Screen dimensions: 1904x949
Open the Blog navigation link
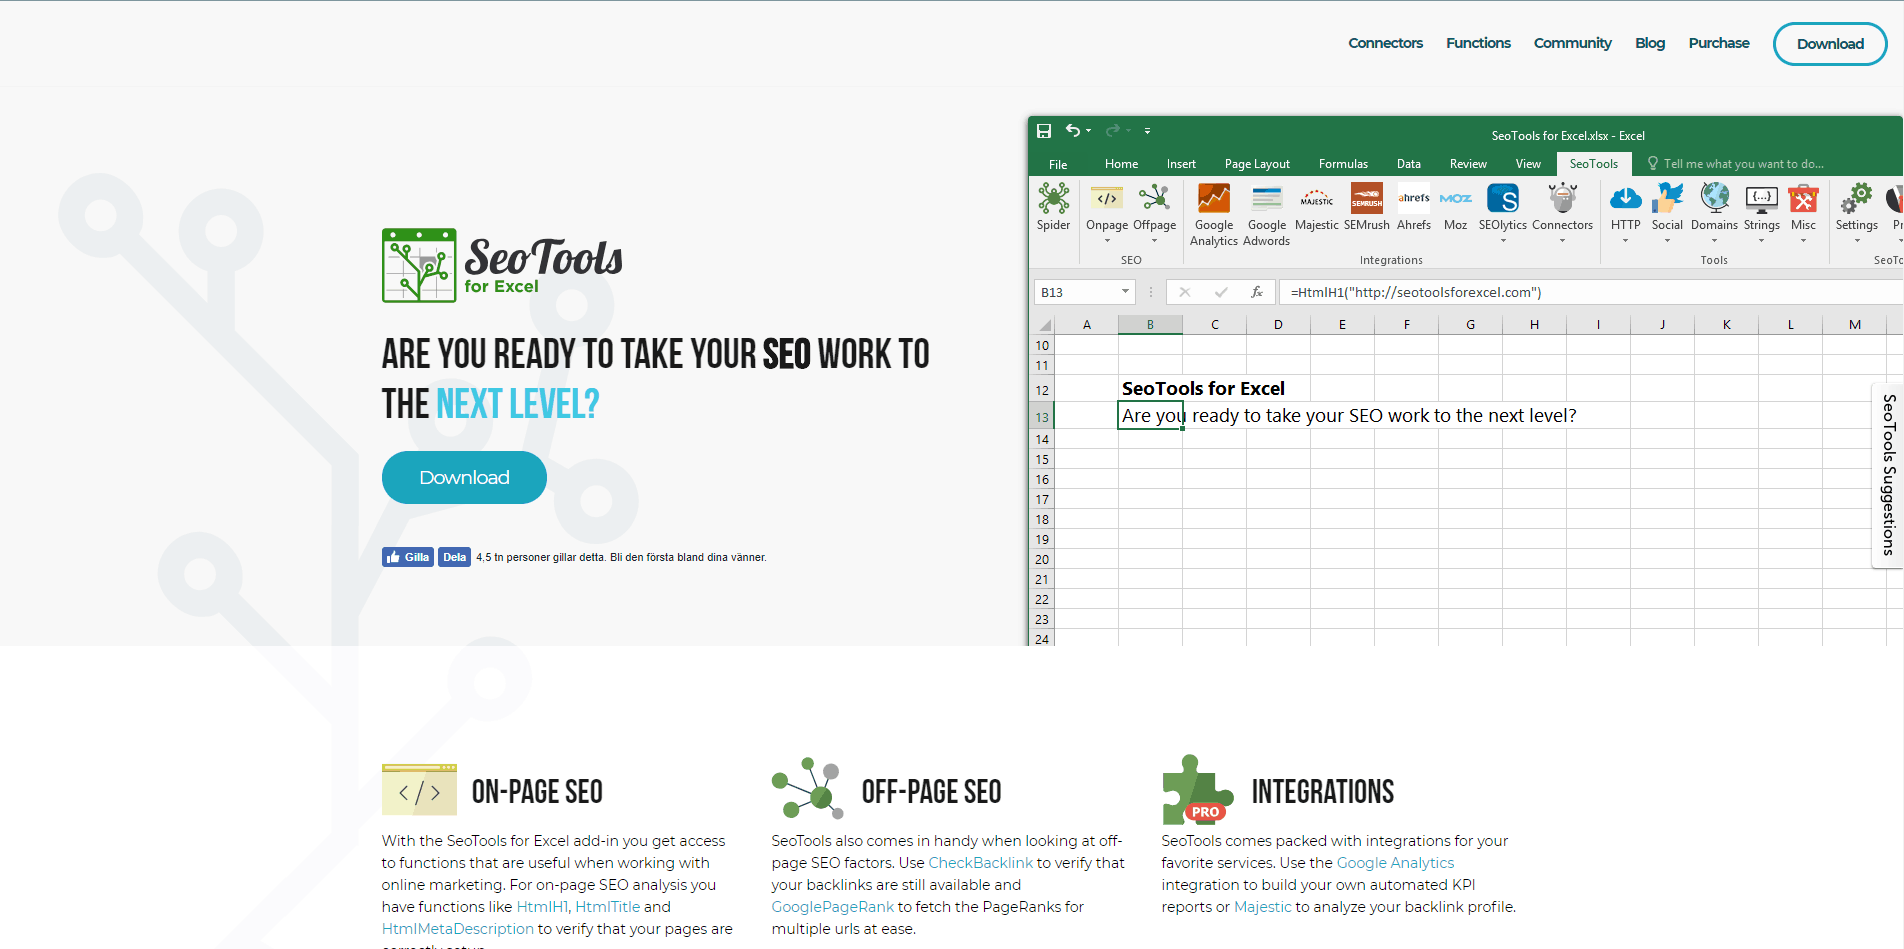pyautogui.click(x=1650, y=43)
